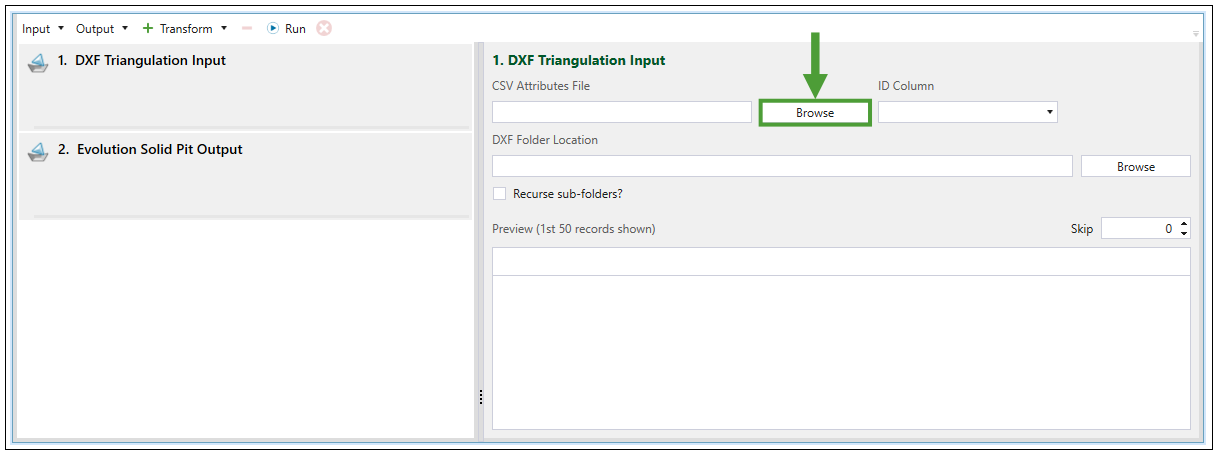Decrease the Skip value with down arrow
1224x460 pixels.
(x=1184, y=234)
